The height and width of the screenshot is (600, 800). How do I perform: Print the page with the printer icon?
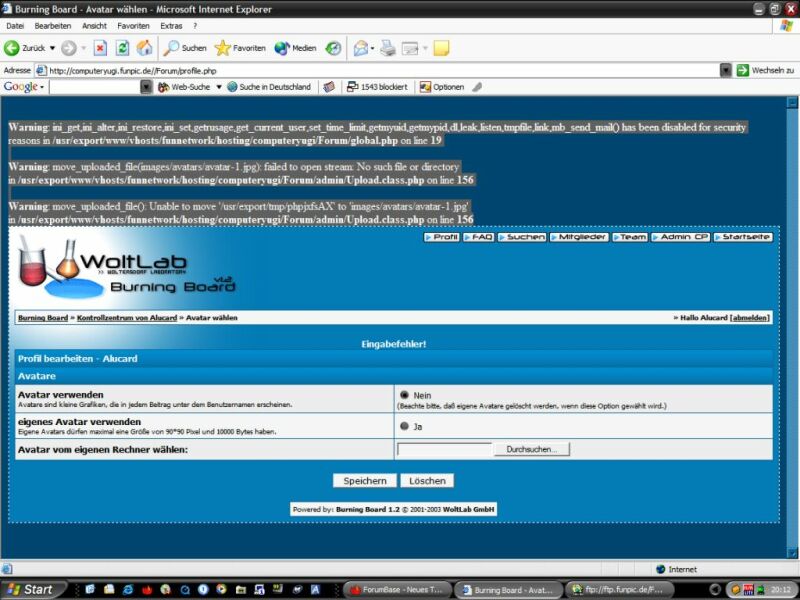click(x=388, y=48)
